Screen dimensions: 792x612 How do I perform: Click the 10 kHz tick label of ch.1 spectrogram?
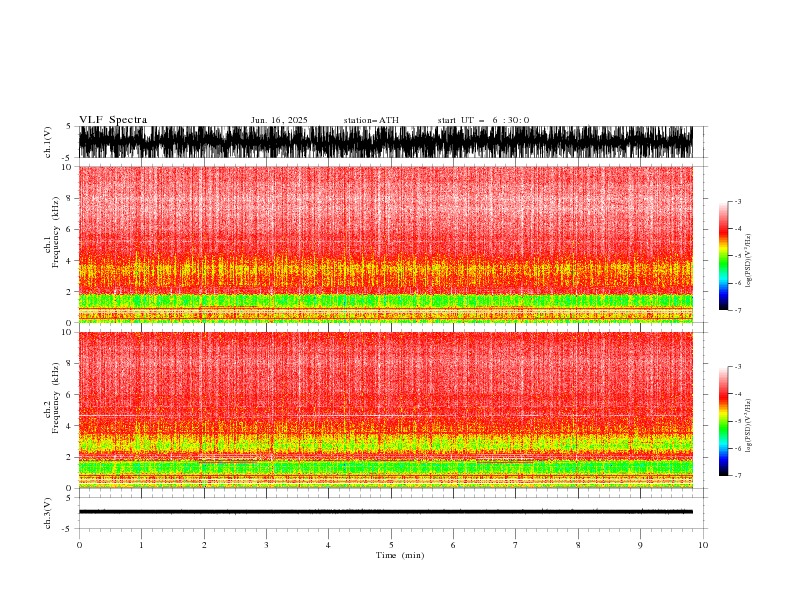66,167
